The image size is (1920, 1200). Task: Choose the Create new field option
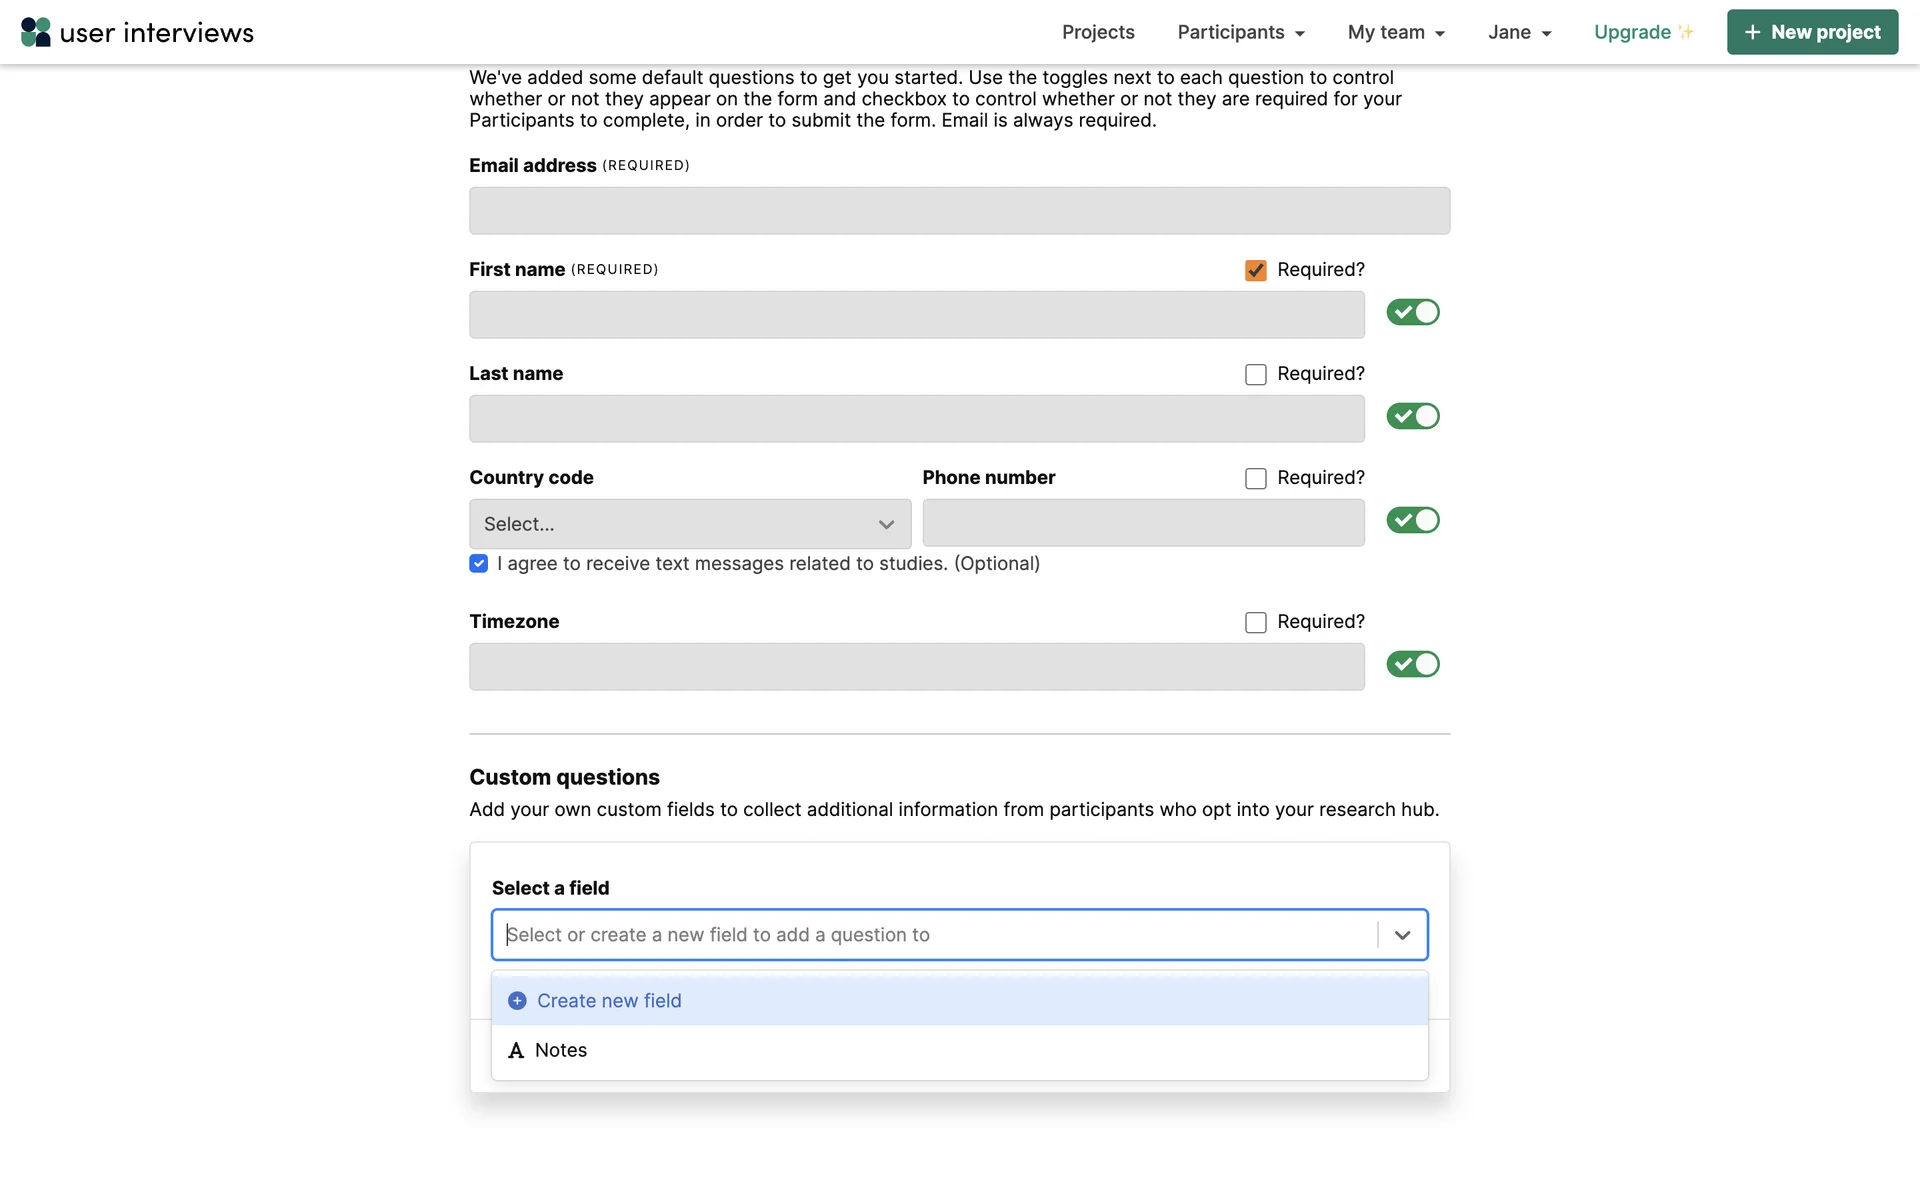coord(609,1001)
